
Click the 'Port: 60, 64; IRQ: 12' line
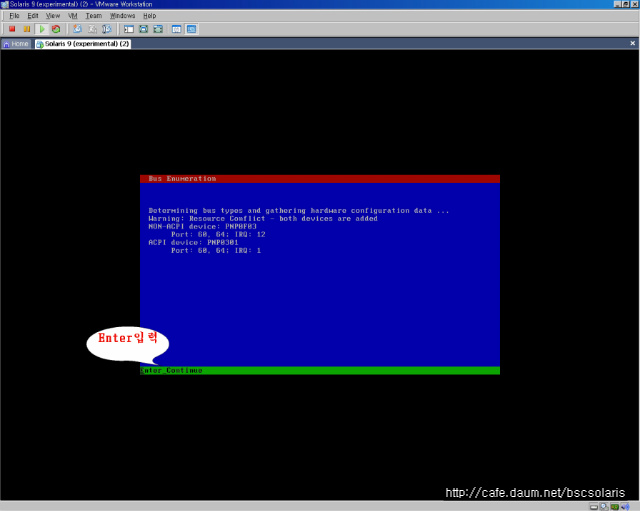[x=218, y=234]
